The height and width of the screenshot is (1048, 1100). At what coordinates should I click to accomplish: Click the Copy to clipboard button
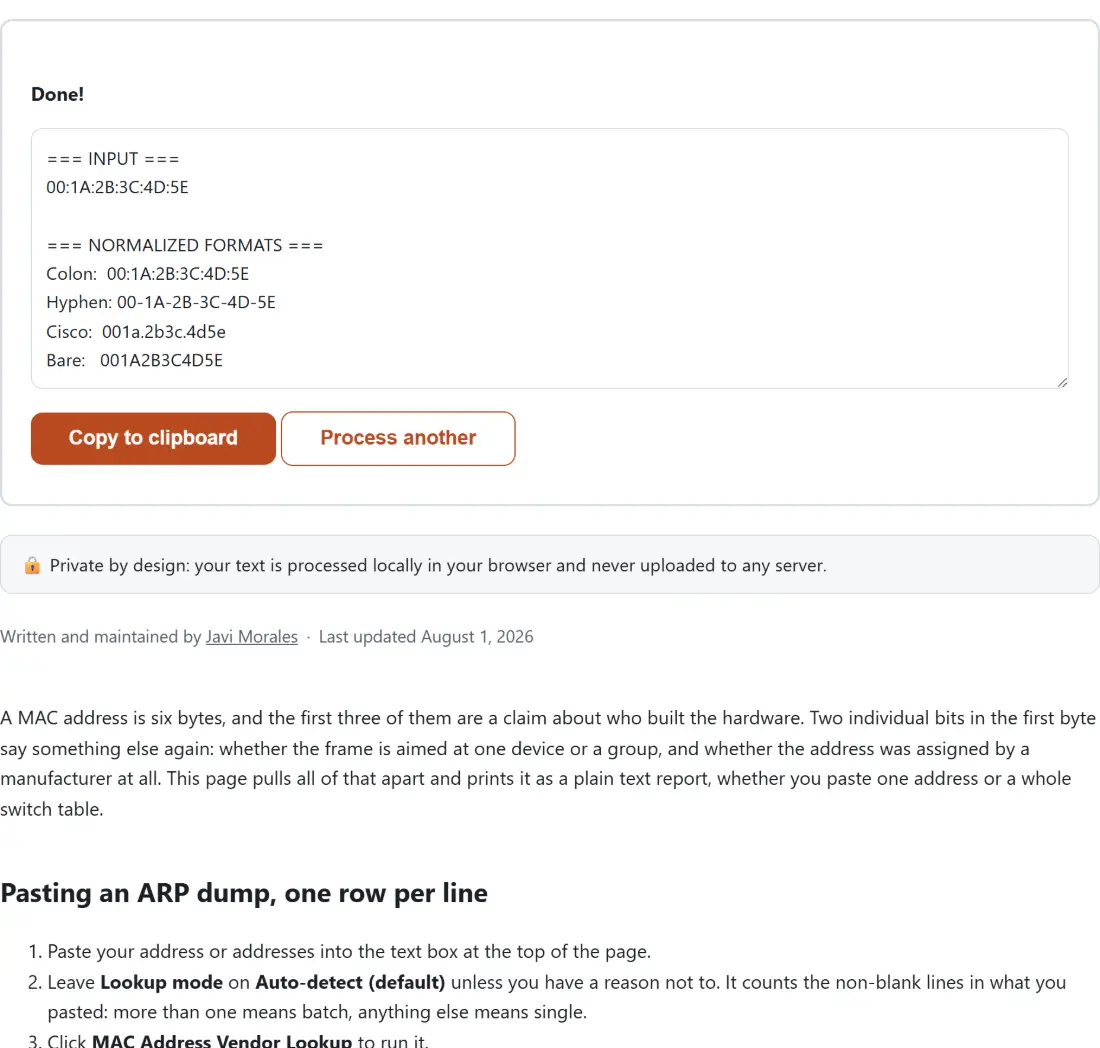tap(153, 438)
